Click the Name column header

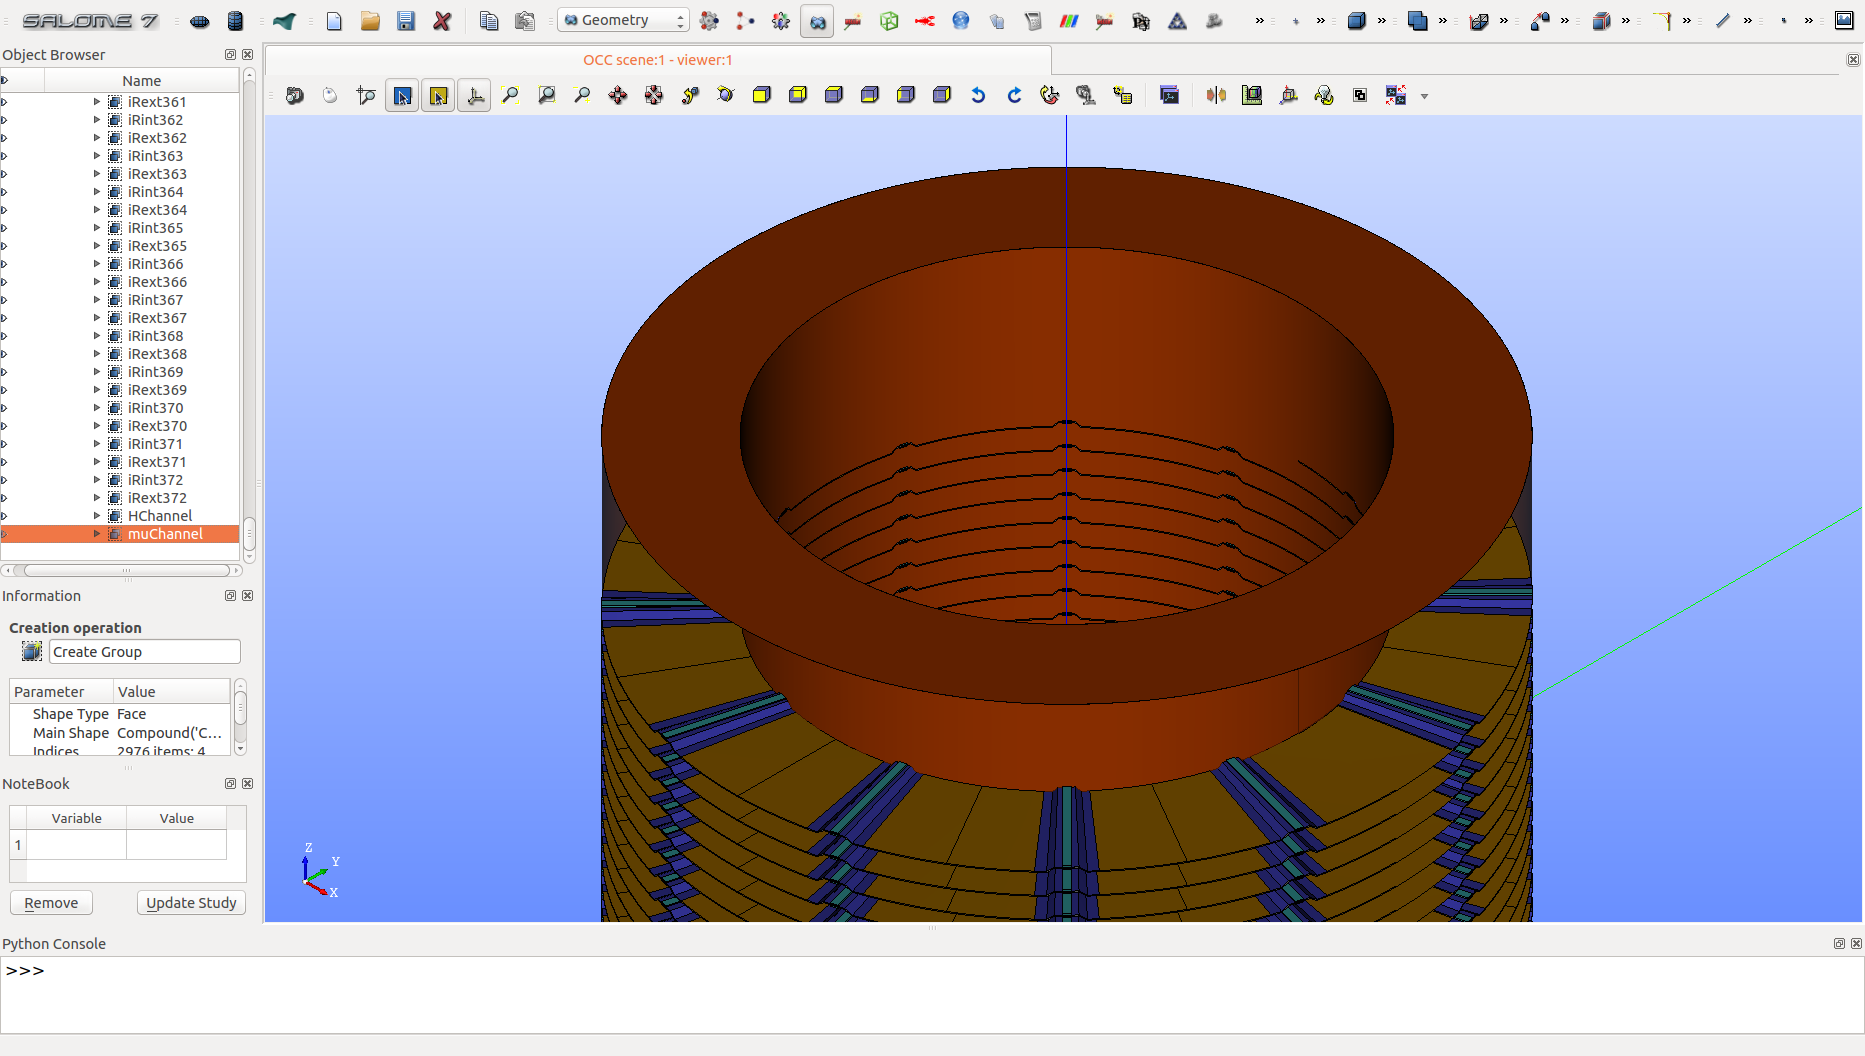coord(141,81)
